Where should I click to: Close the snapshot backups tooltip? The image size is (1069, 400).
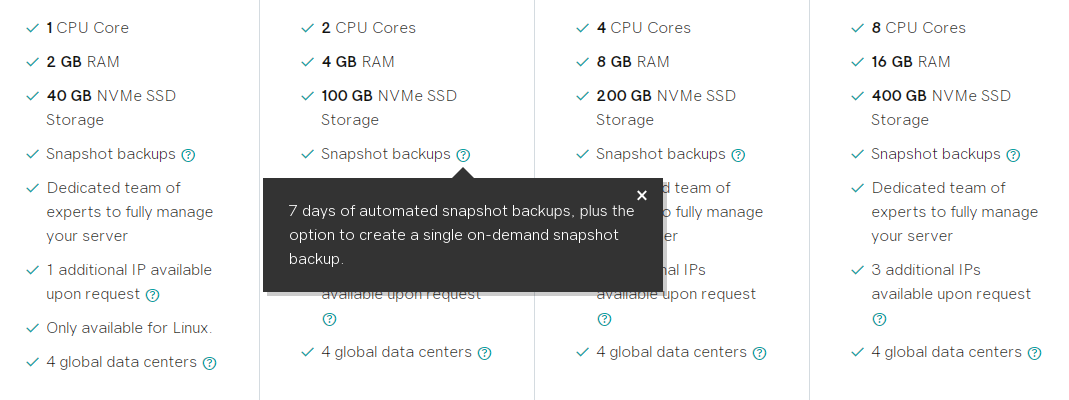(x=642, y=195)
